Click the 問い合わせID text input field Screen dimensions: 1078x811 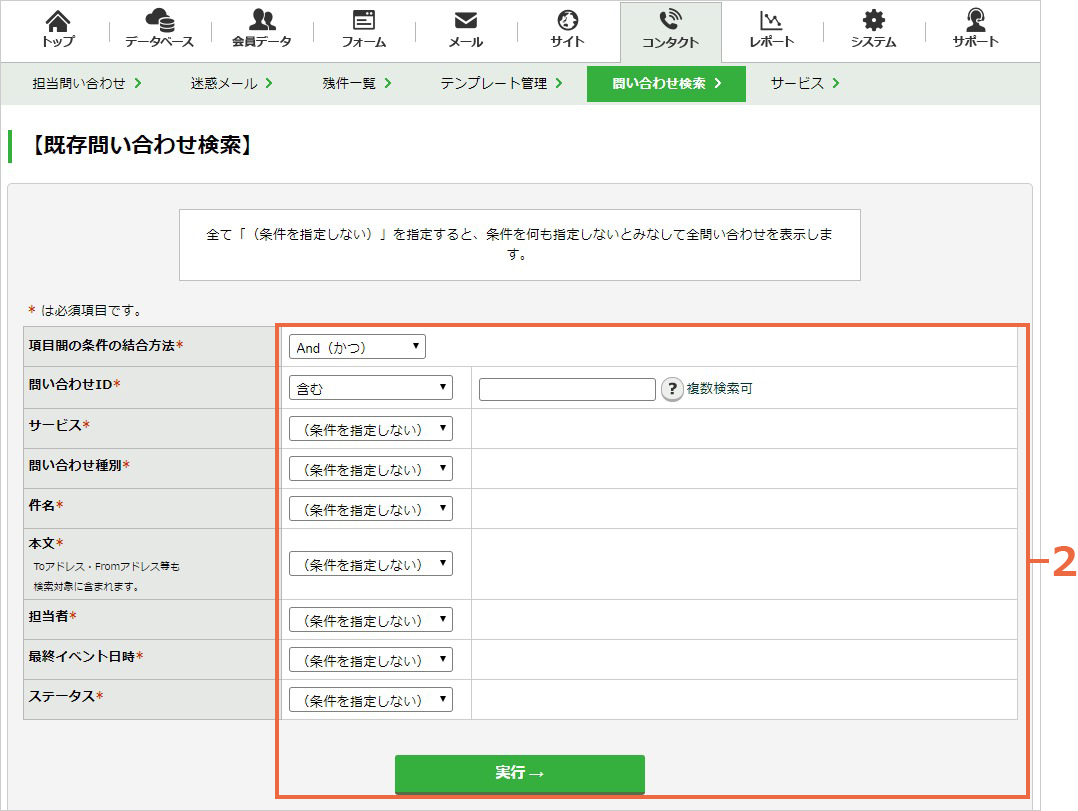(567, 389)
